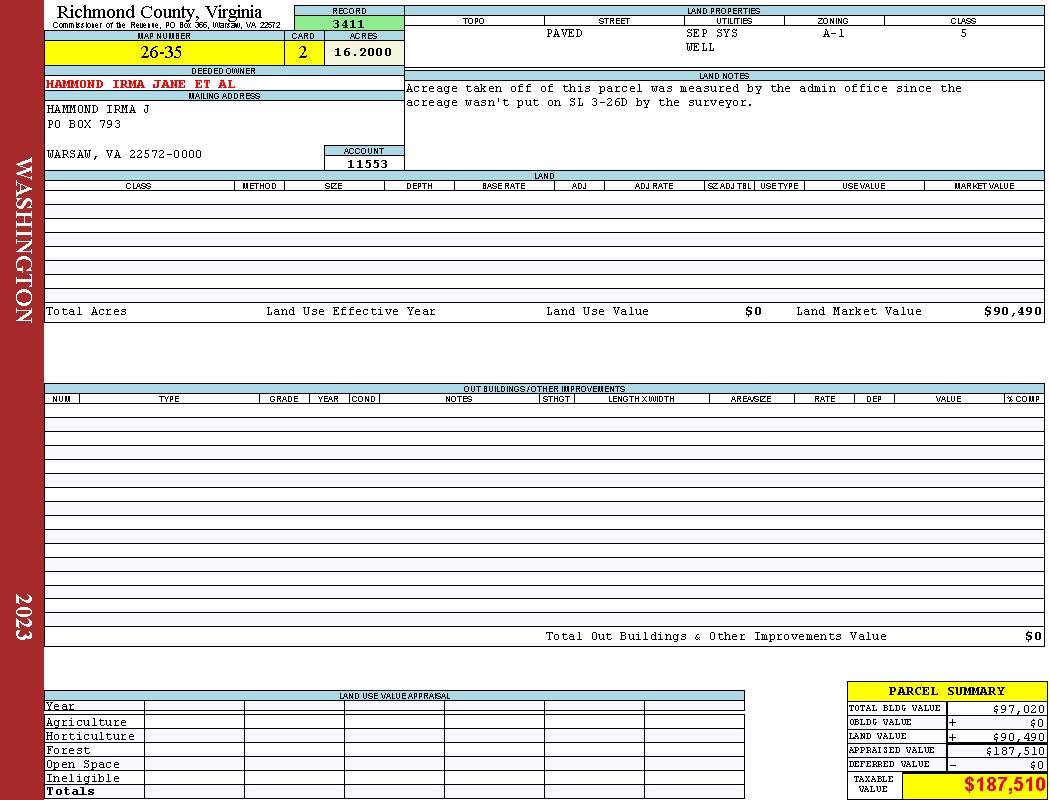The image size is (1050, 800).
Task: Select the card number 2
Action: point(303,52)
